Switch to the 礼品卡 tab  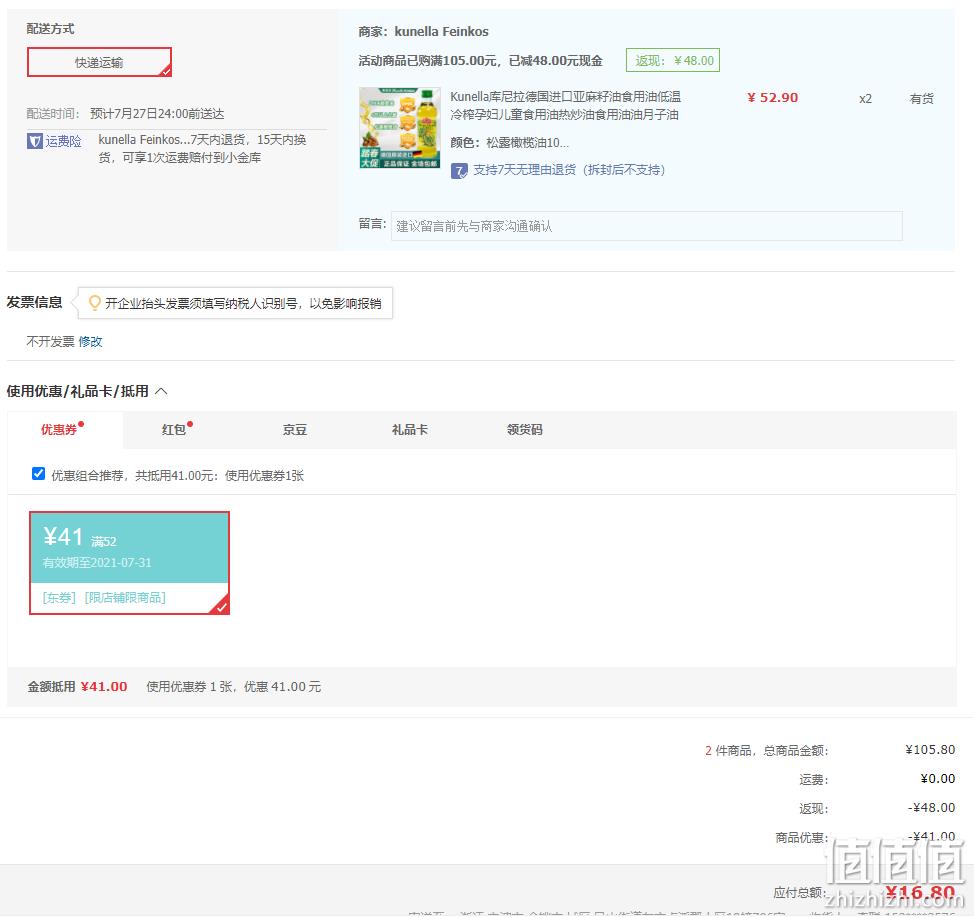tap(409, 429)
